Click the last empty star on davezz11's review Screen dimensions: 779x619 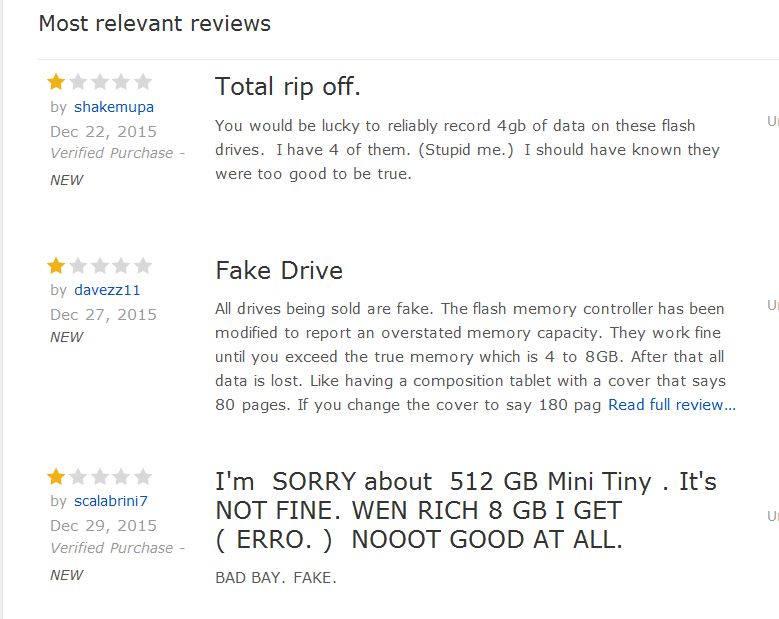(143, 266)
